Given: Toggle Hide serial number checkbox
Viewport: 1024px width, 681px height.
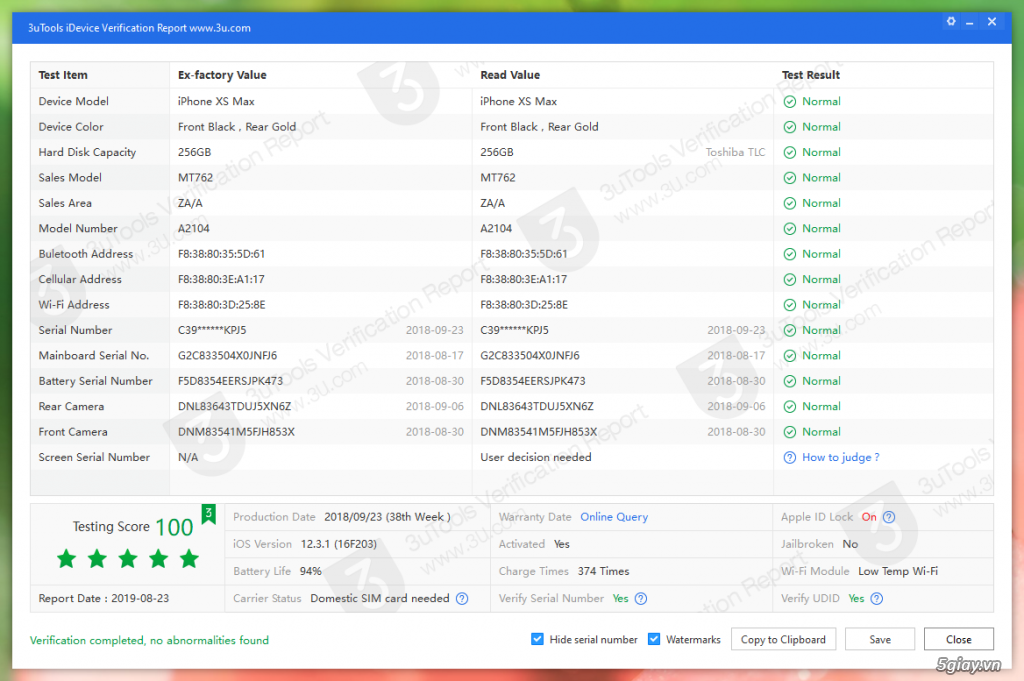Looking at the screenshot, I should 537,639.
